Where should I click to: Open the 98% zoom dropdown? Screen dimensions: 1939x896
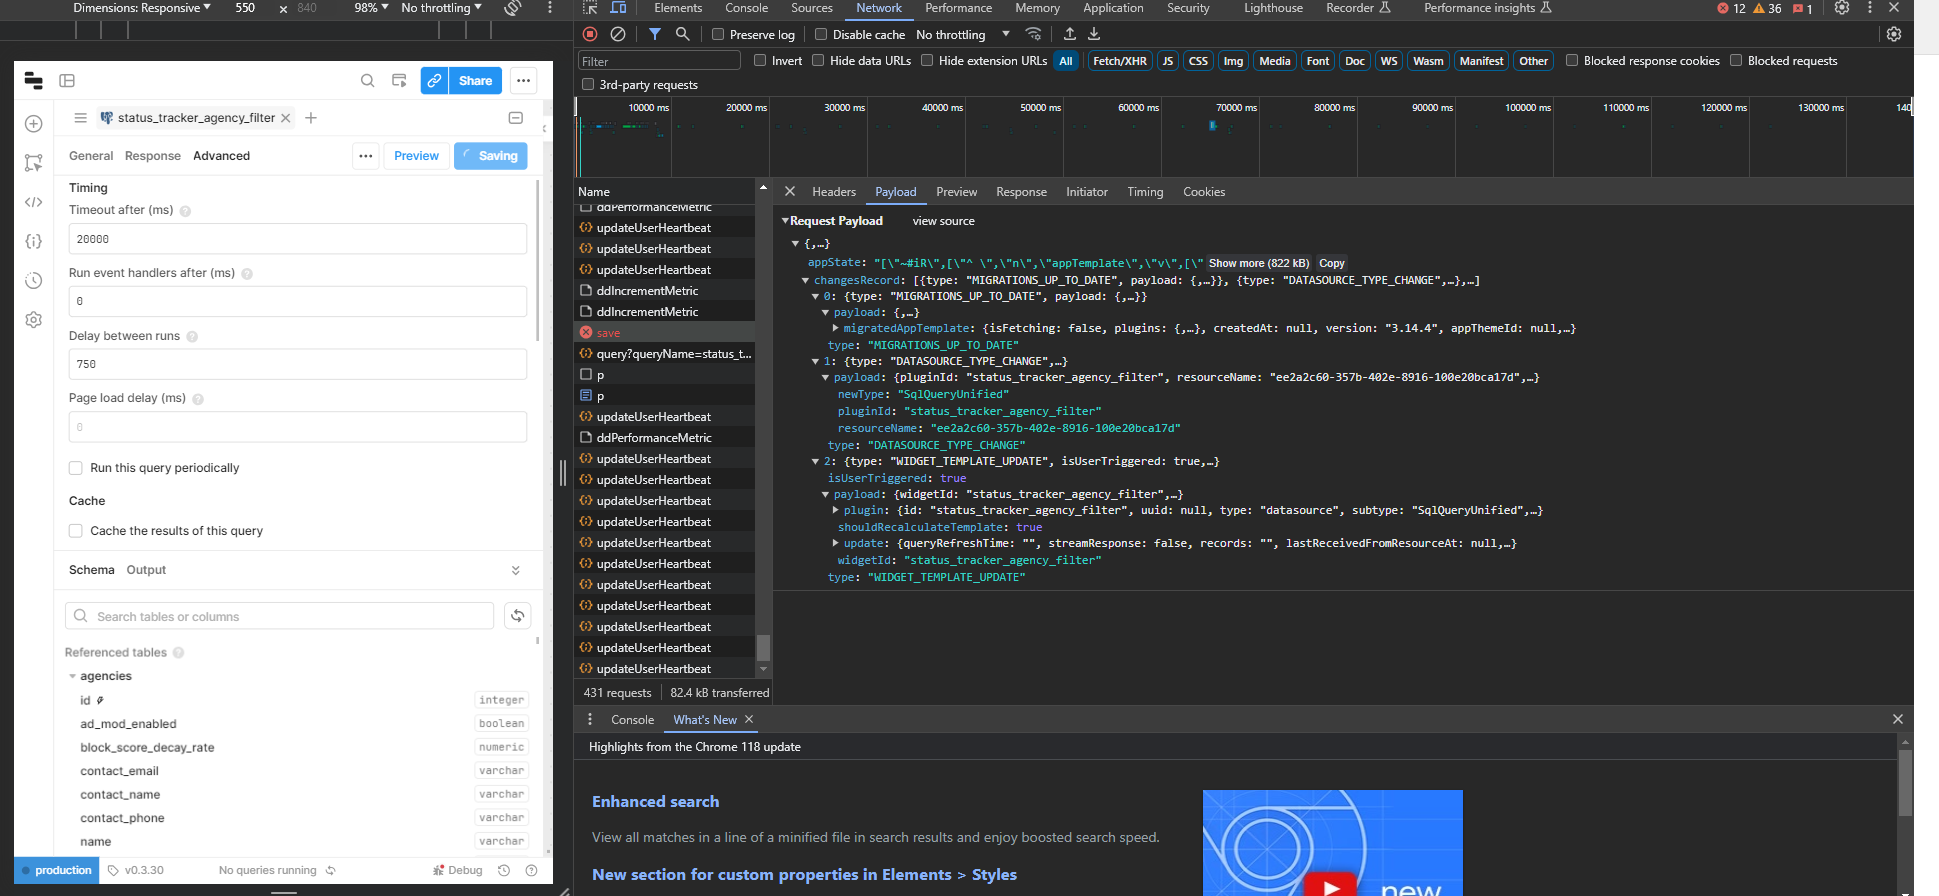click(x=371, y=8)
